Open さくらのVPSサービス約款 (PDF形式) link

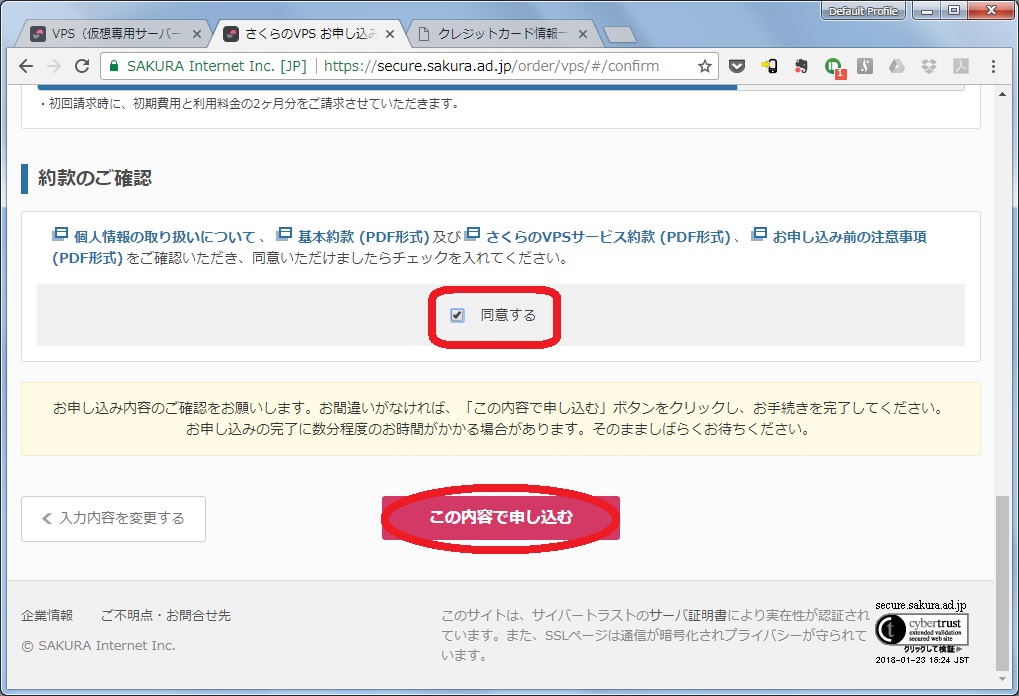tap(608, 237)
